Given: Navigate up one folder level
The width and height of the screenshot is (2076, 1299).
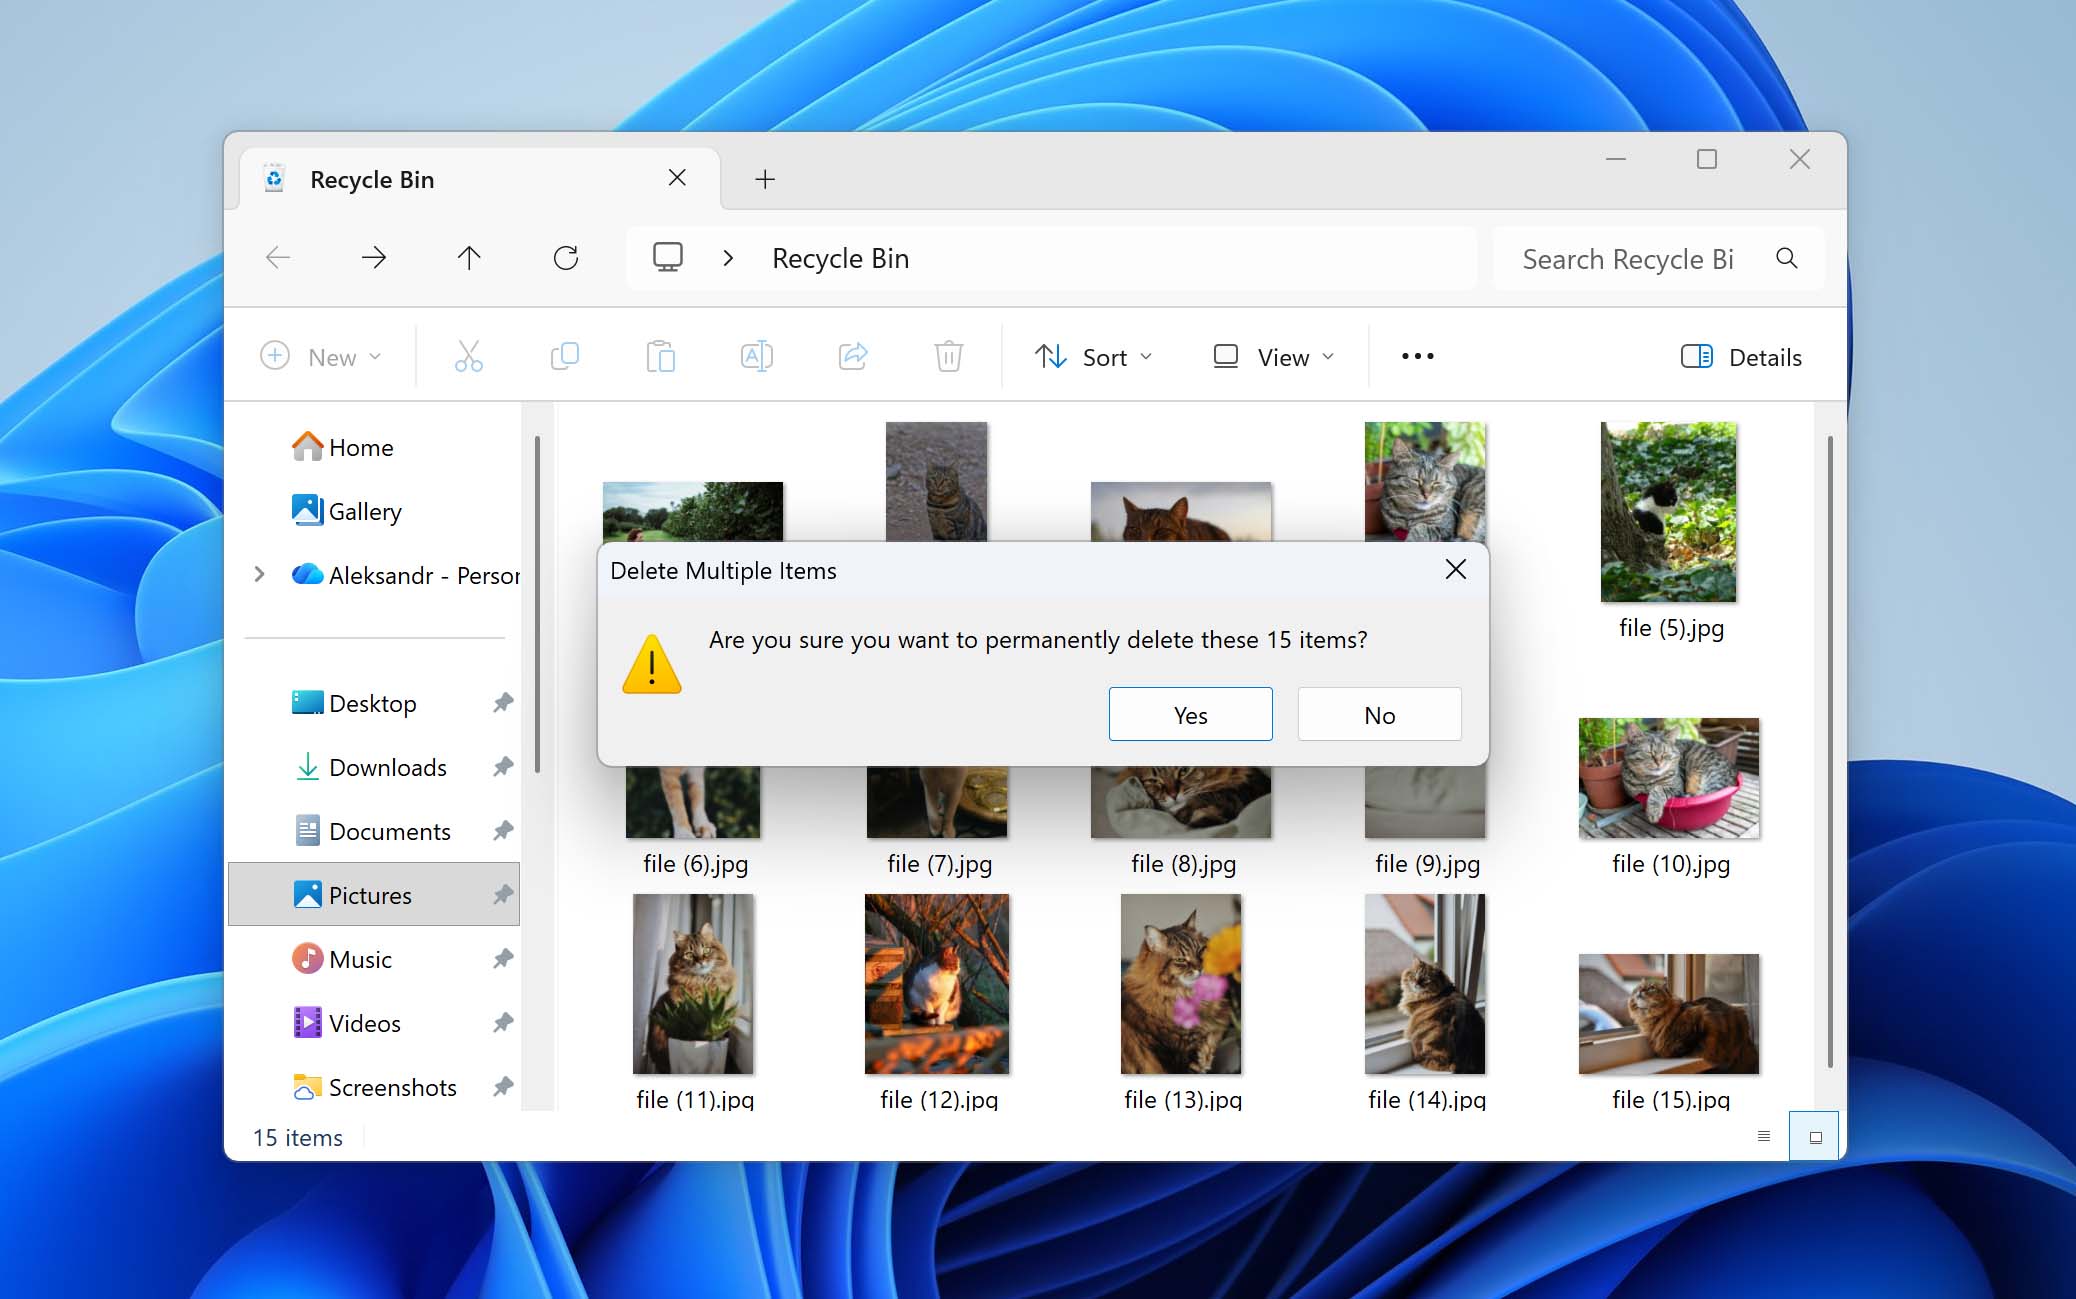Looking at the screenshot, I should (x=469, y=257).
